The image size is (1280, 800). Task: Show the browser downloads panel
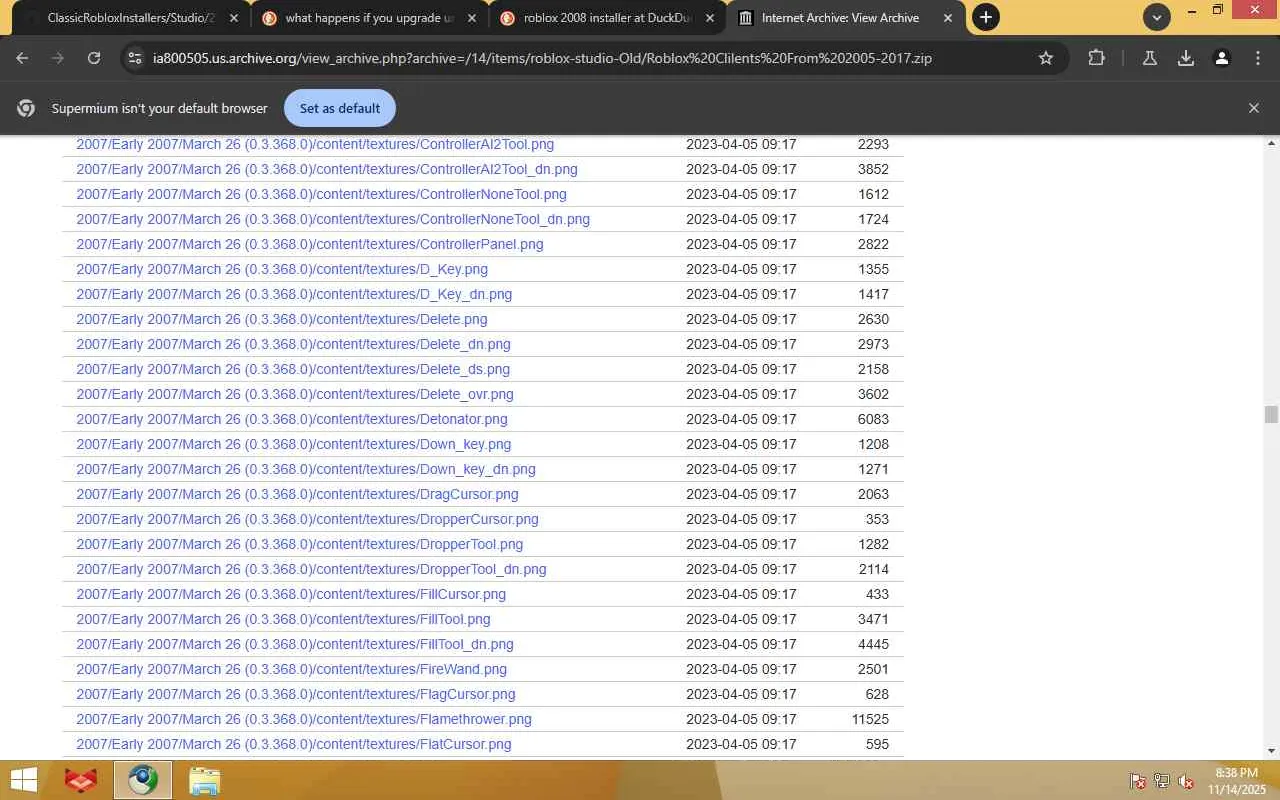(x=1186, y=58)
